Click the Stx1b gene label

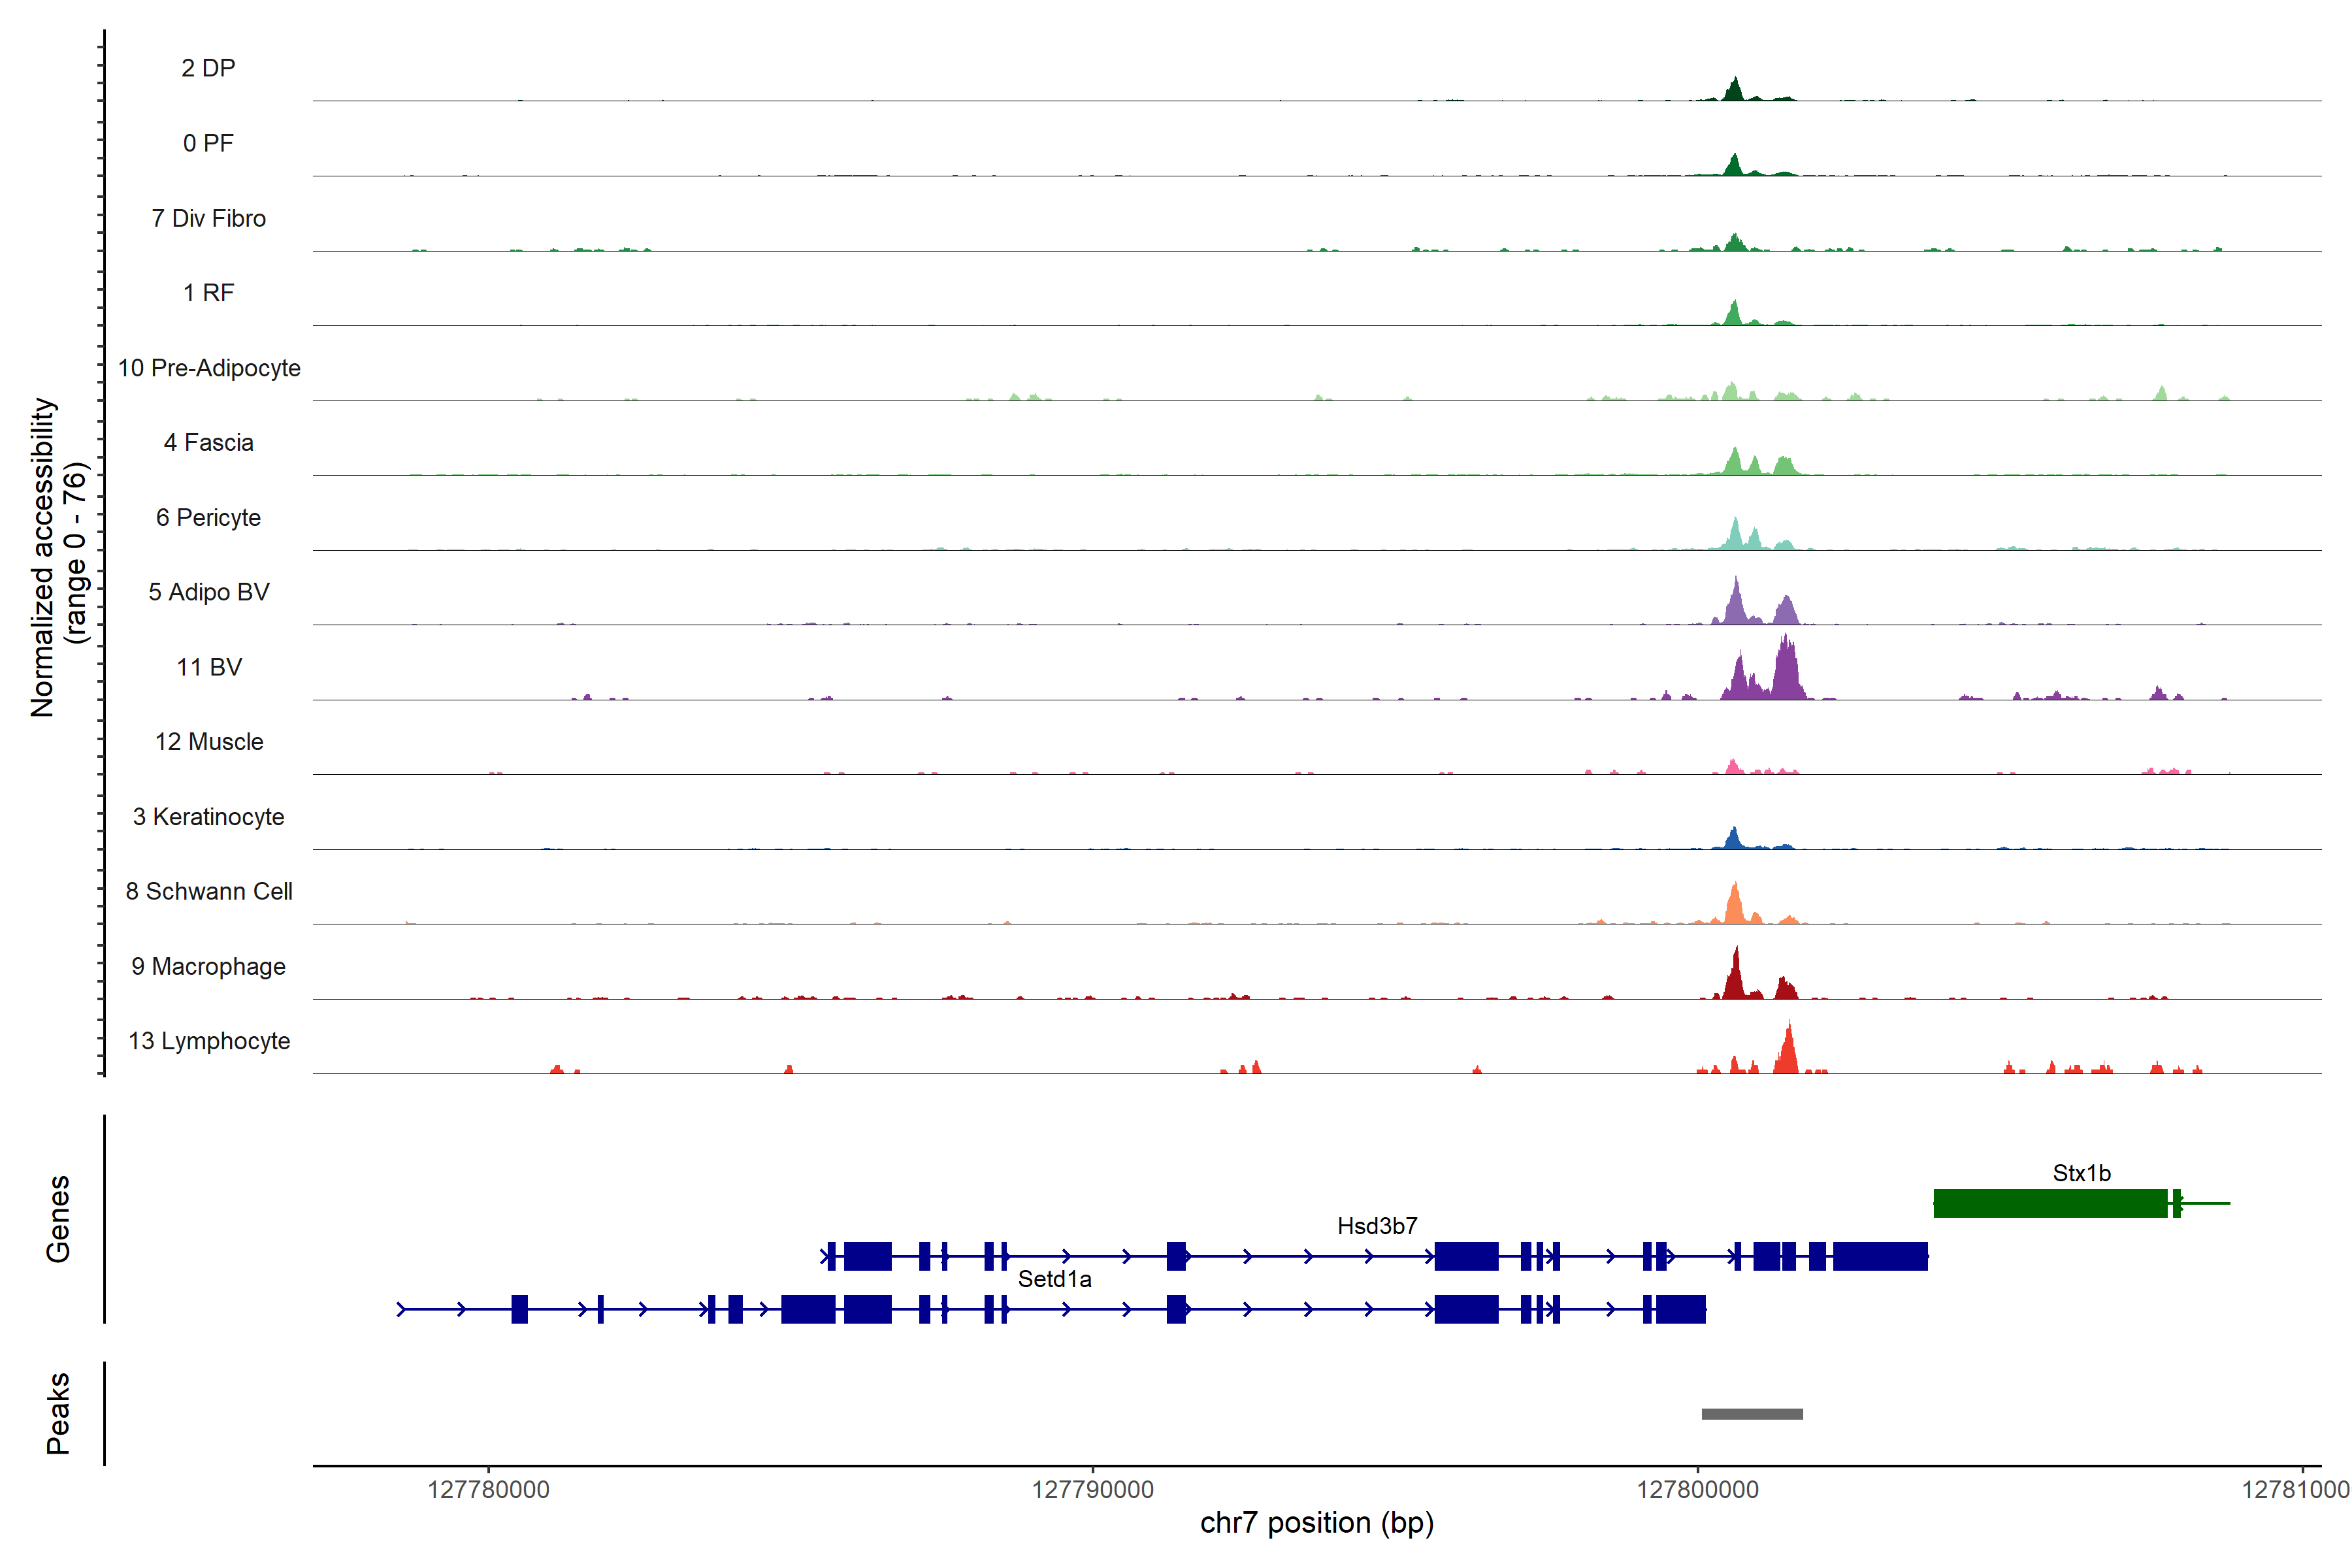(2081, 1173)
